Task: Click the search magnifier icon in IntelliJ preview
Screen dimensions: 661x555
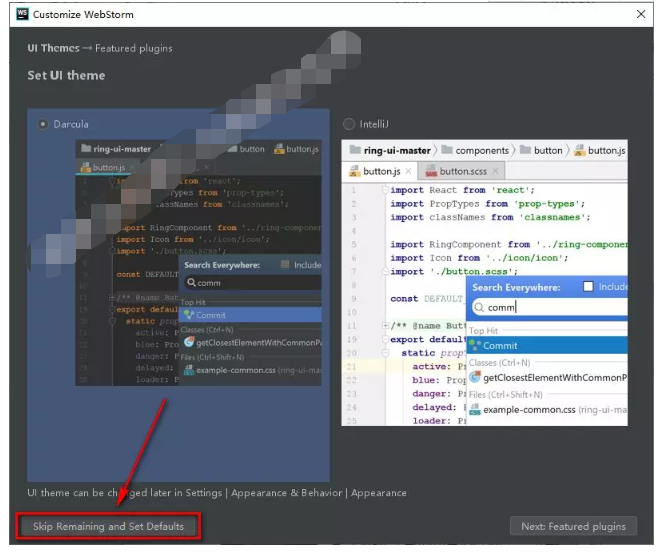Action: 479,308
